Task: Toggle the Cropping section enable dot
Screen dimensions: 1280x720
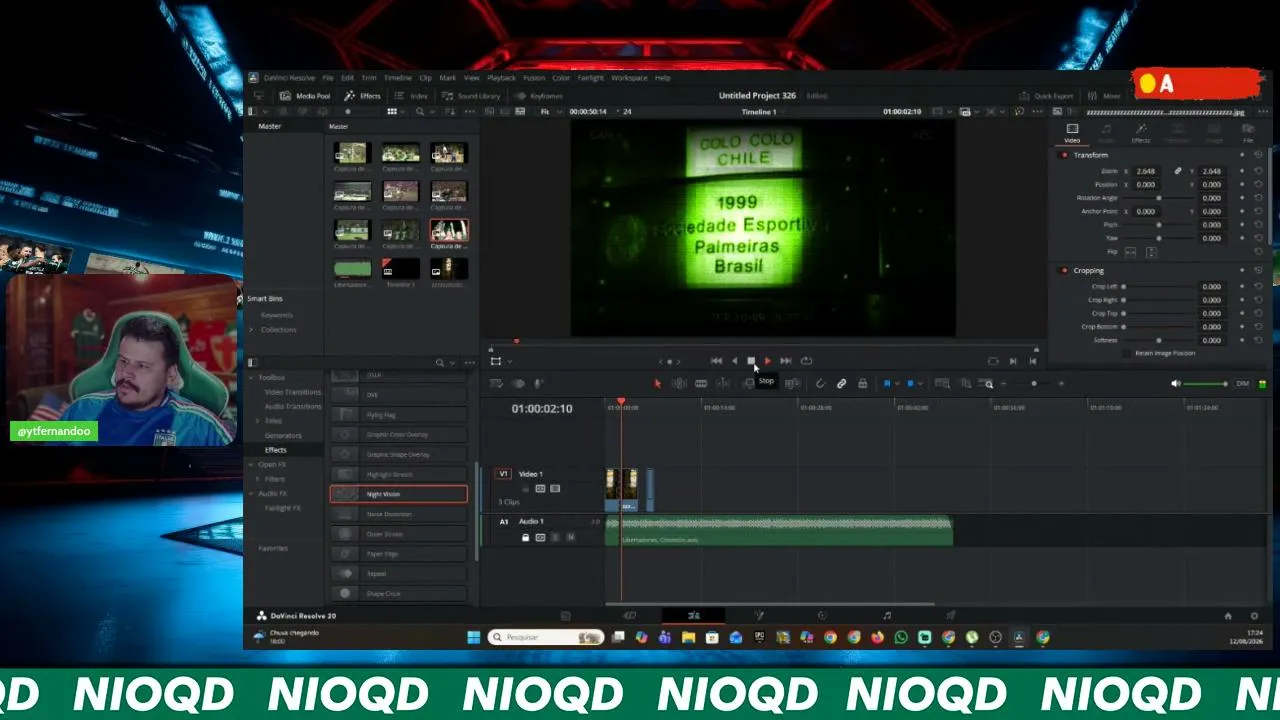Action: pos(1065,271)
